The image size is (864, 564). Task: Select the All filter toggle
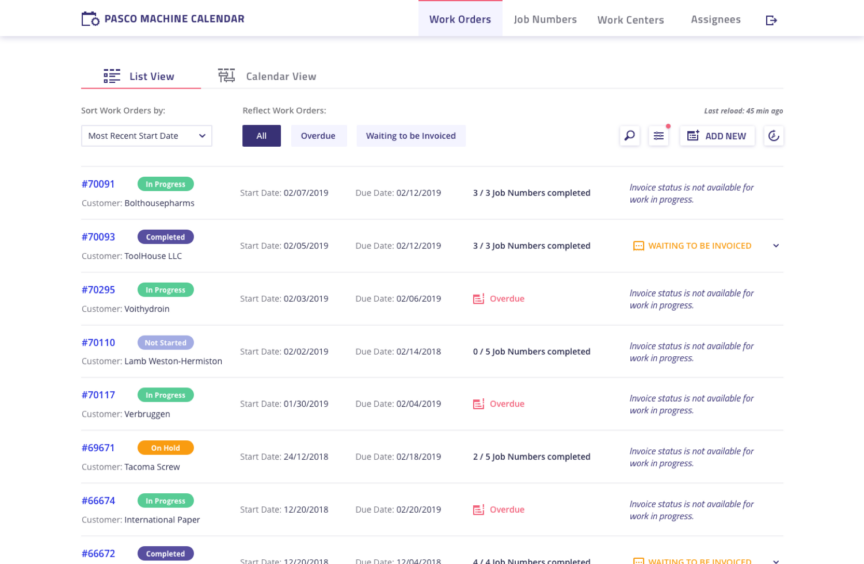[x=261, y=136]
